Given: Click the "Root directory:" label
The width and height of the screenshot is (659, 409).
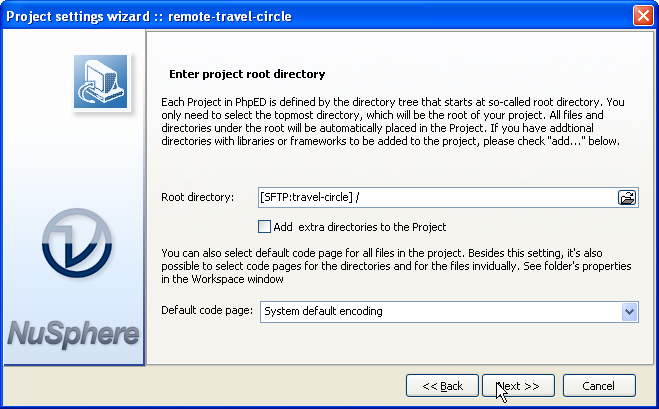Looking at the screenshot, I should [197, 198].
